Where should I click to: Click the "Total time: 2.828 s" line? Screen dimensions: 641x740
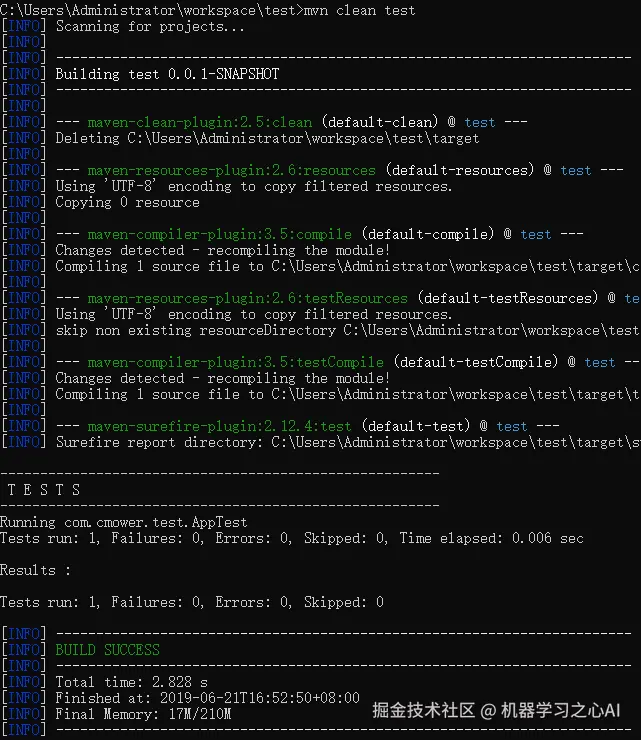131,682
